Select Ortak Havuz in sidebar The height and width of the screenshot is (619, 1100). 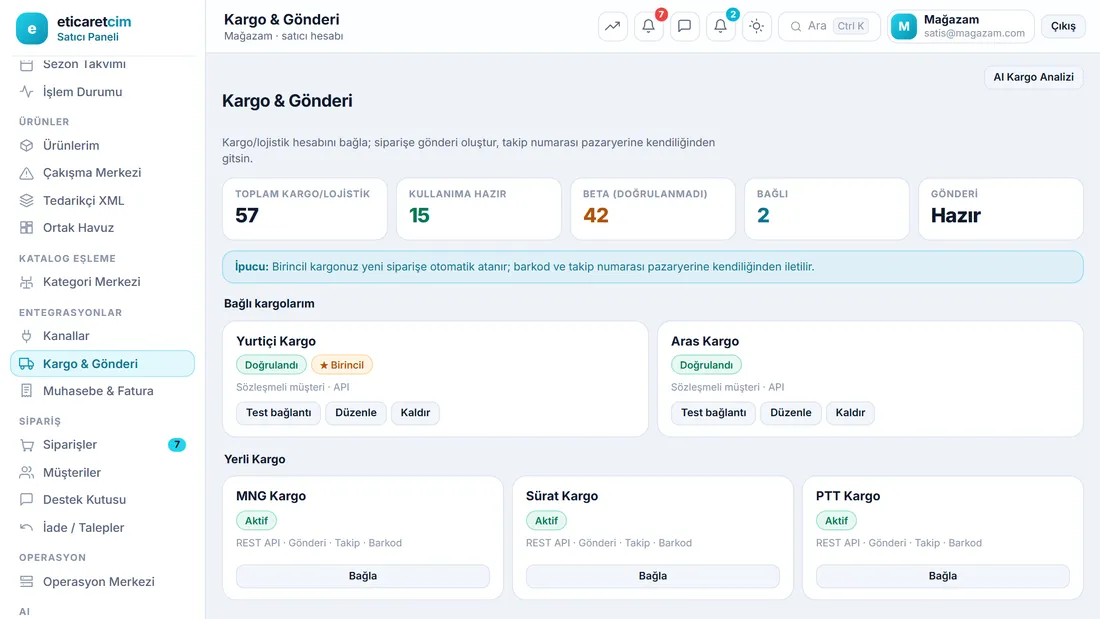102,227
